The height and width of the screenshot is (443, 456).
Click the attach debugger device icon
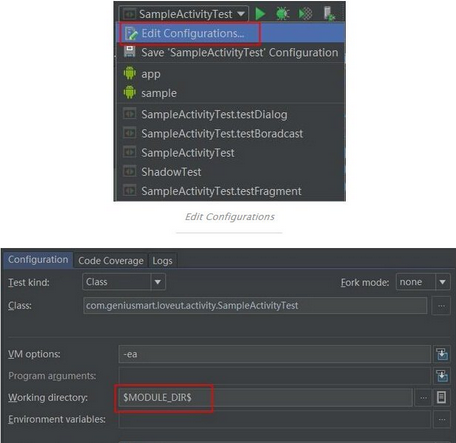click(329, 14)
